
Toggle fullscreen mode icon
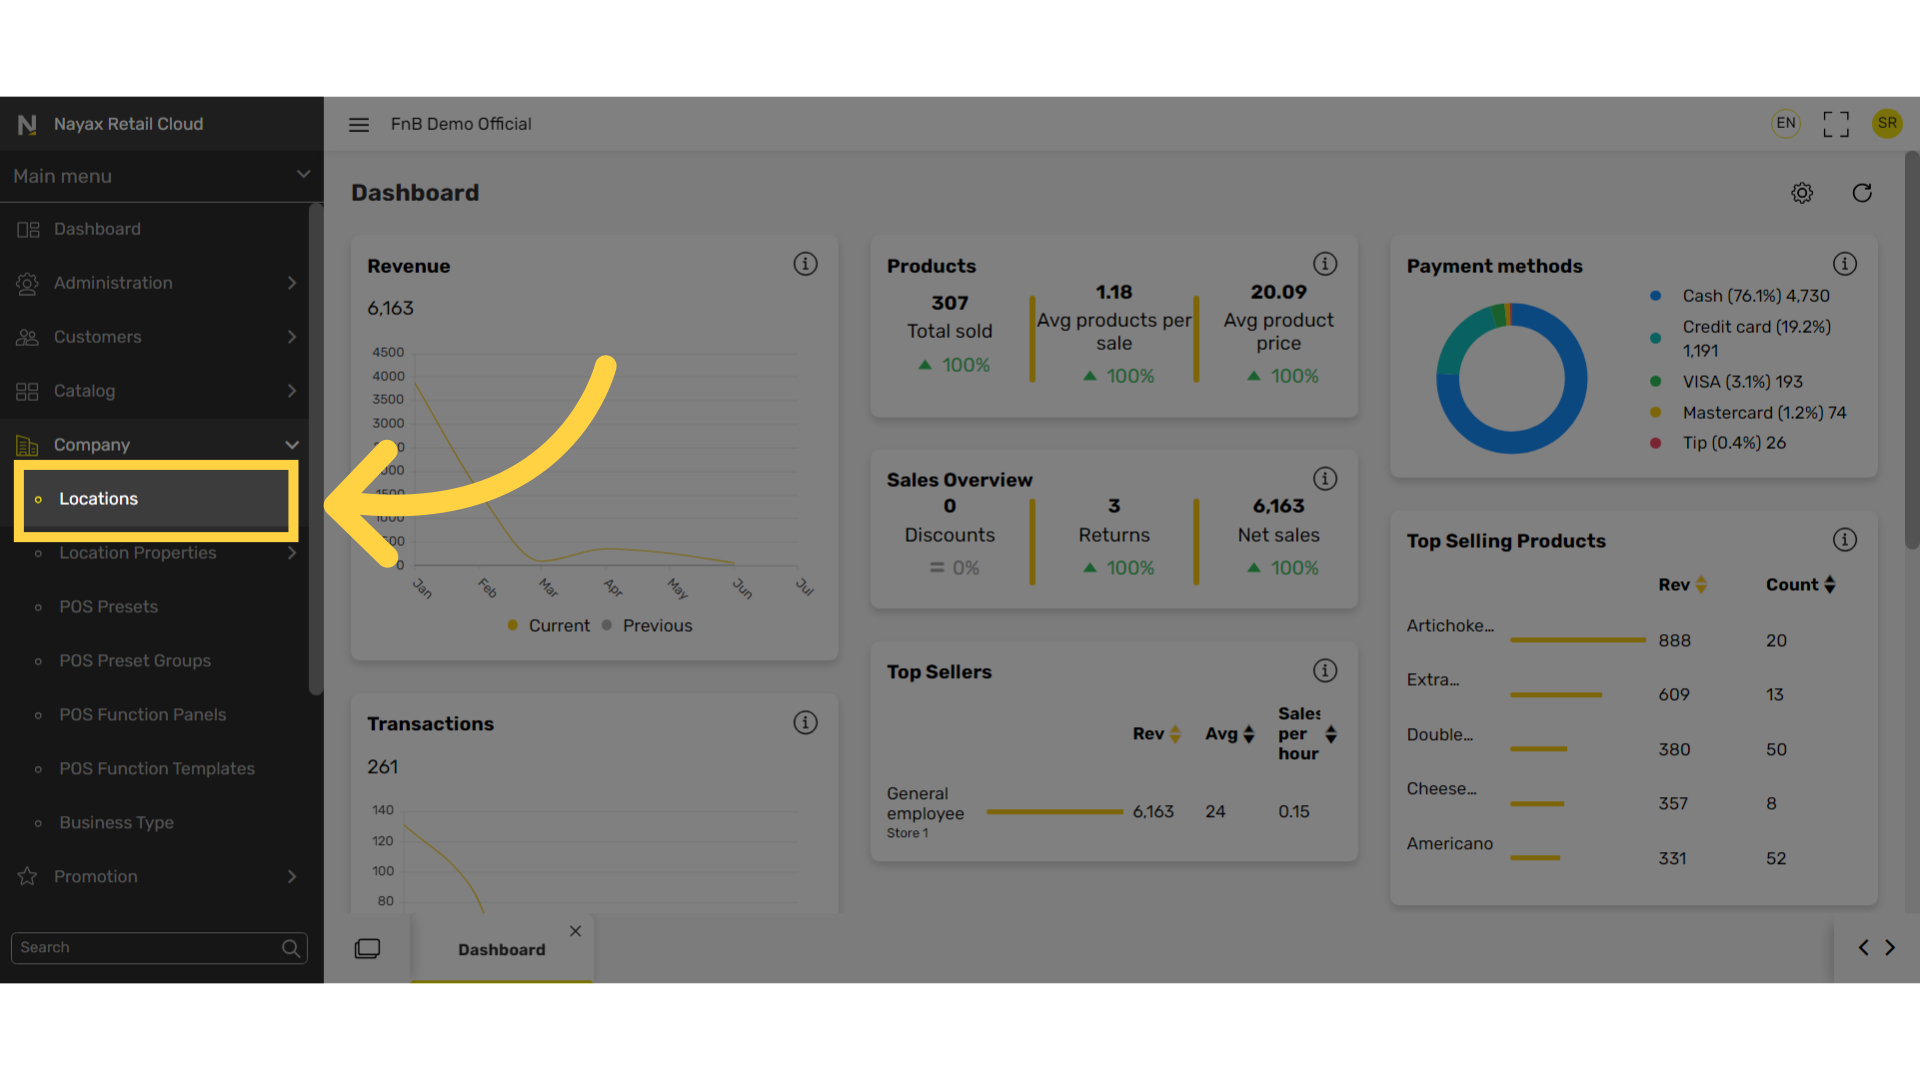pos(1836,124)
